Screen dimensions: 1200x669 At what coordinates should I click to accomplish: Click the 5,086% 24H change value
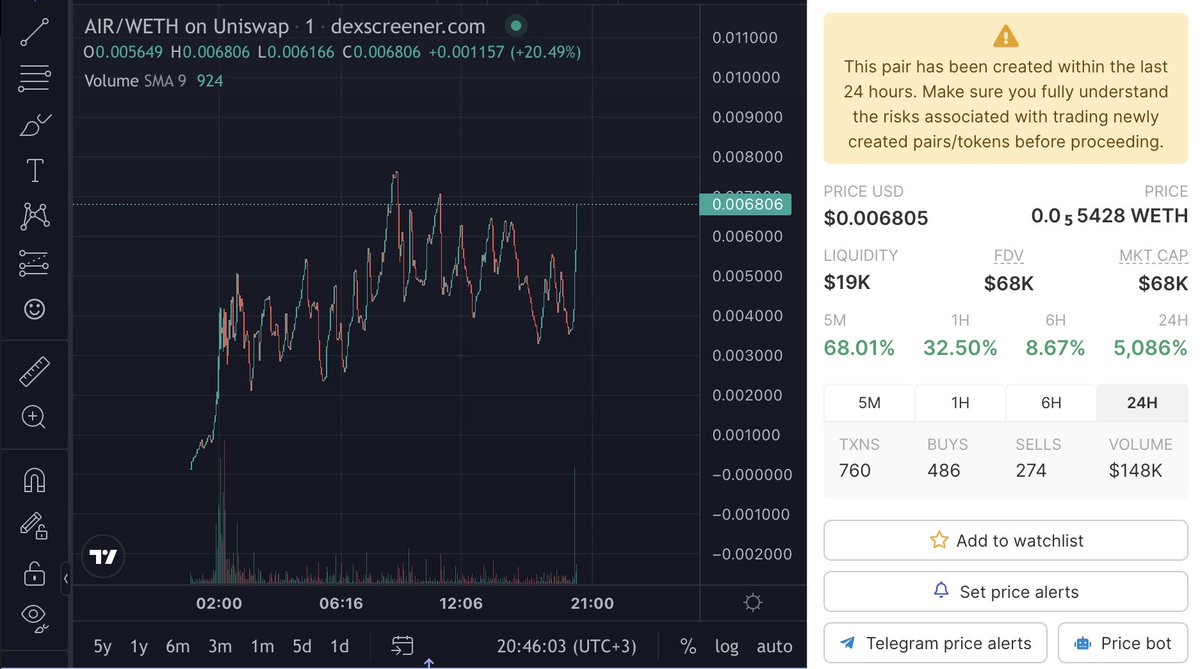1150,348
